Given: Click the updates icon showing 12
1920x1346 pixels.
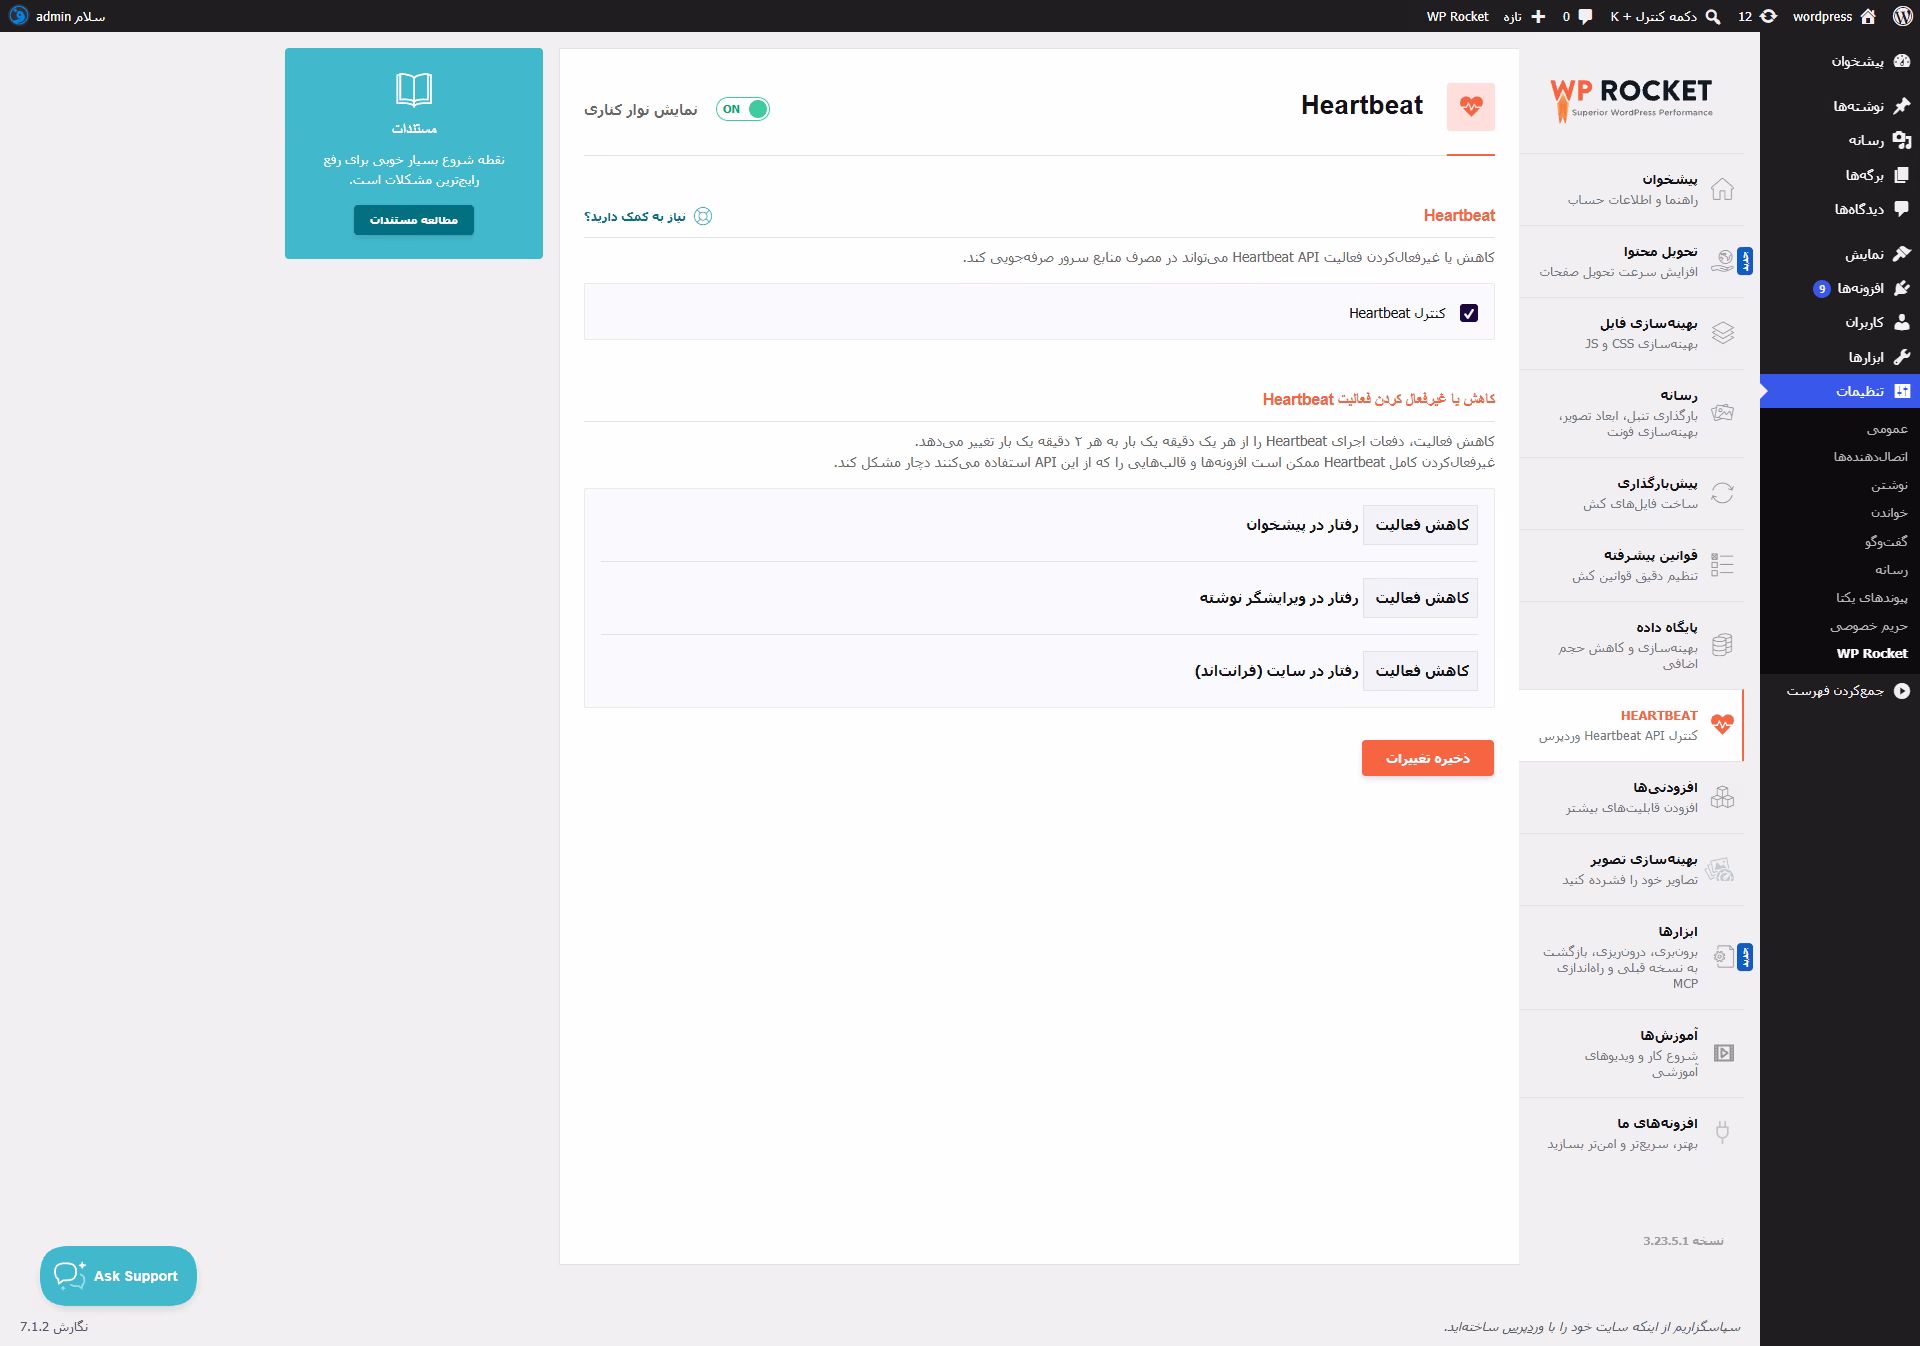Looking at the screenshot, I should (1769, 16).
